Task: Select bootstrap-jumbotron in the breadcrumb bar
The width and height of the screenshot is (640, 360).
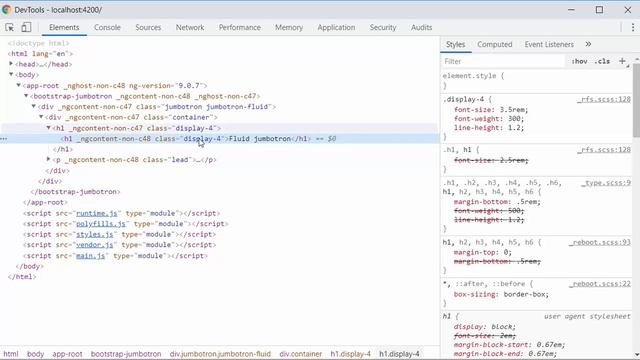Action: coord(126,354)
